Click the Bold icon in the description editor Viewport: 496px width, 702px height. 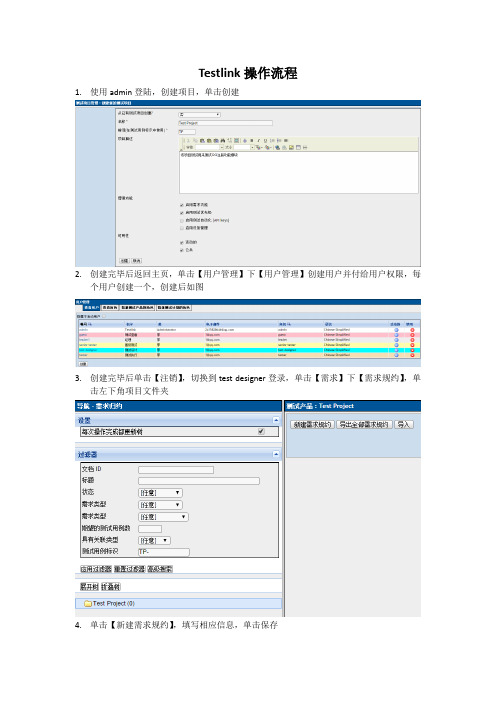coord(252,141)
